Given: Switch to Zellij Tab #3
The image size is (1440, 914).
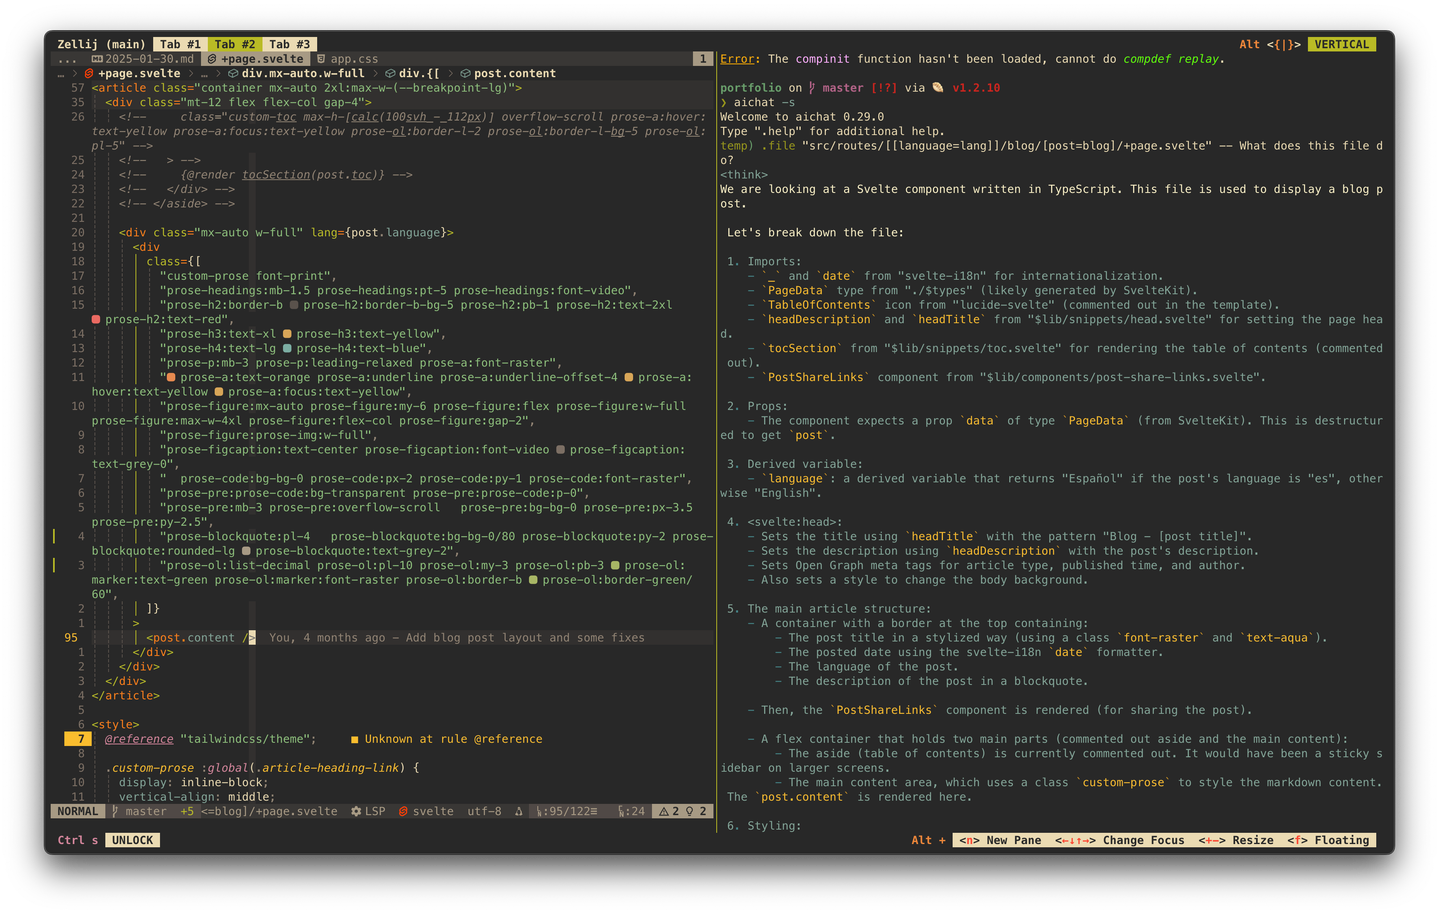Looking at the screenshot, I should pyautogui.click(x=289, y=44).
